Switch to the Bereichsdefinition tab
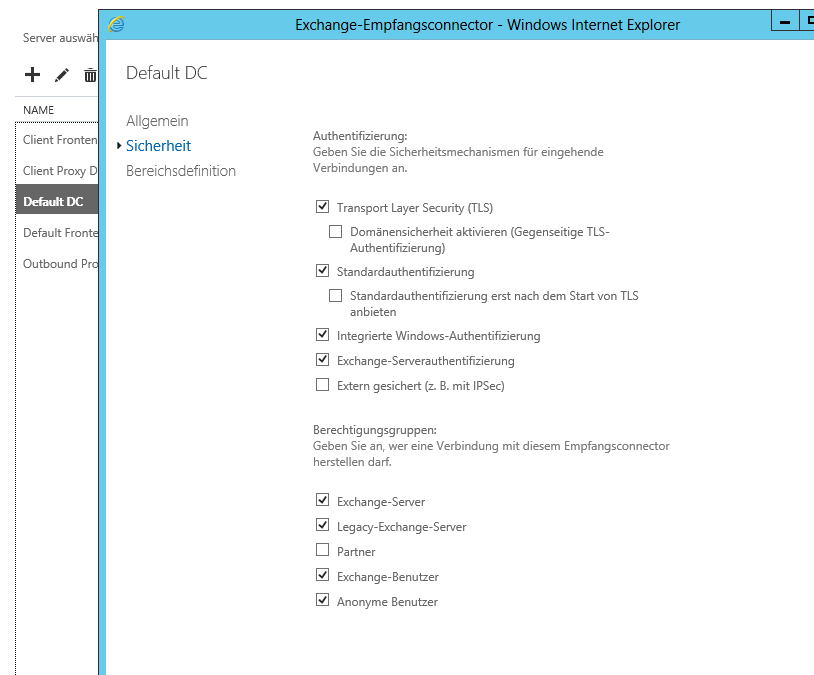 tap(181, 171)
